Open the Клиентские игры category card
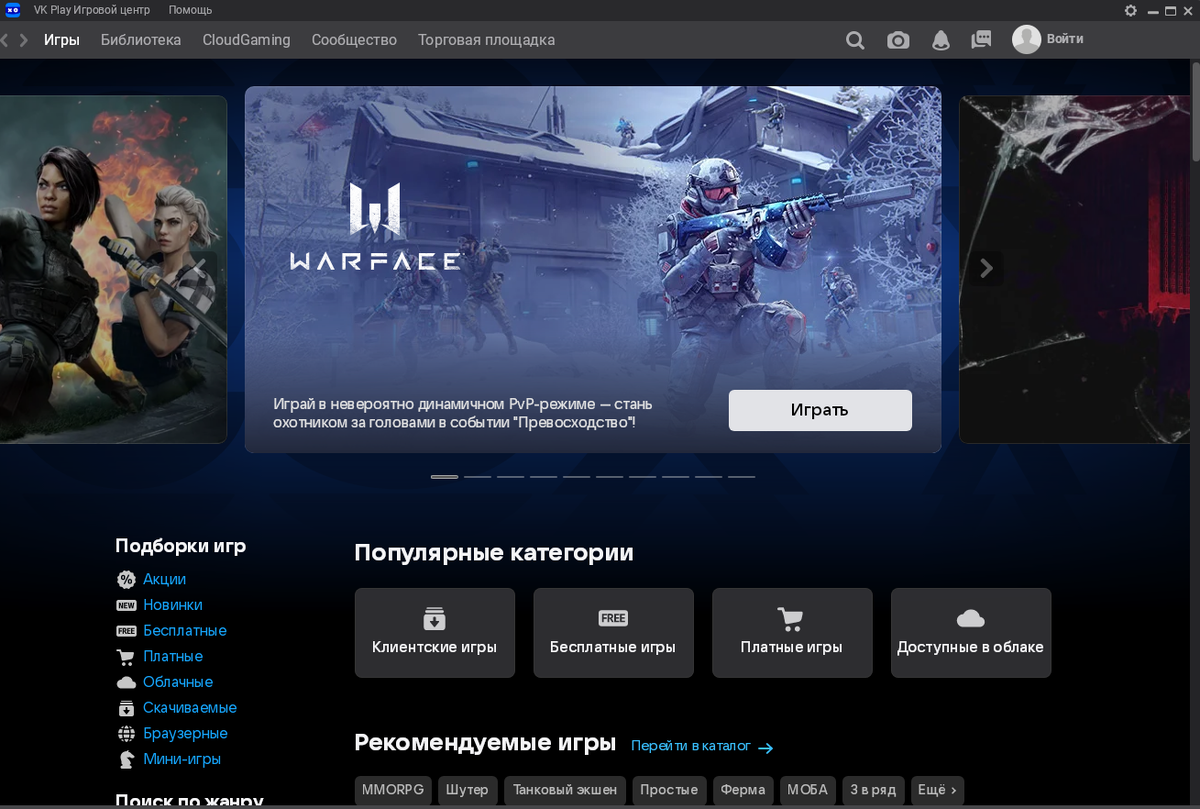This screenshot has width=1200, height=809. (x=435, y=633)
